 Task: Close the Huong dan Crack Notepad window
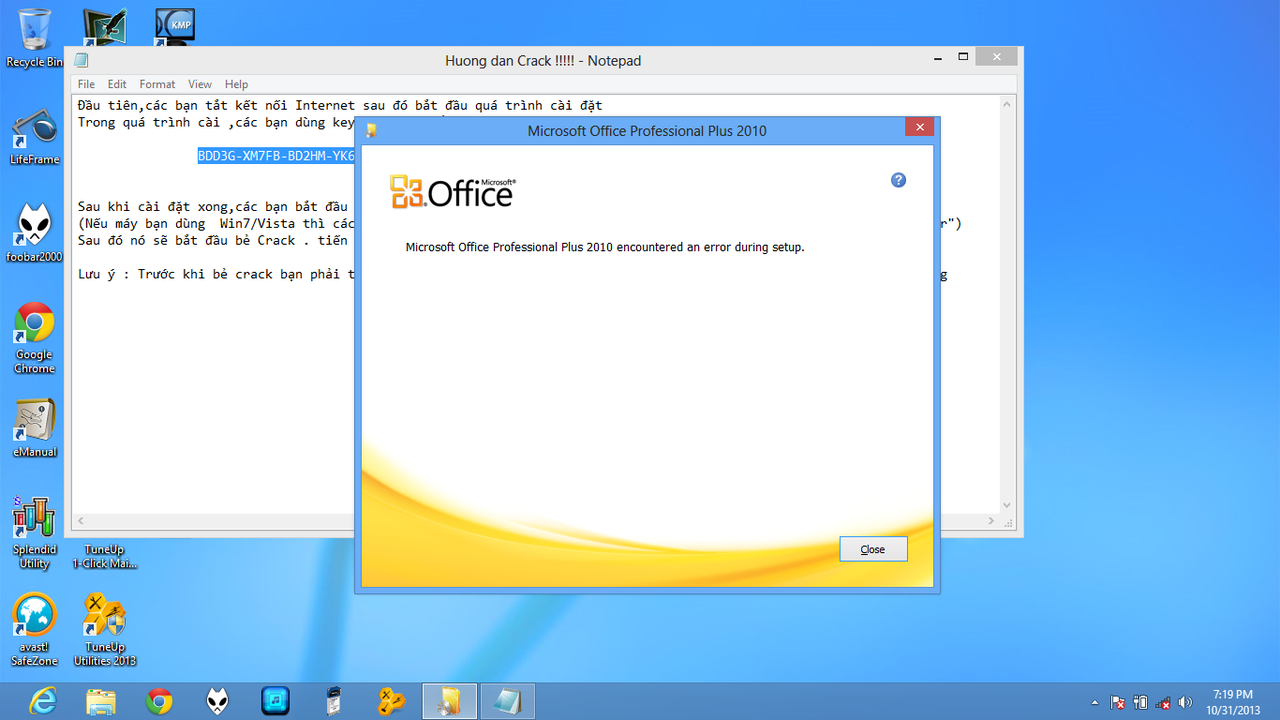pyautogui.click(x=997, y=57)
